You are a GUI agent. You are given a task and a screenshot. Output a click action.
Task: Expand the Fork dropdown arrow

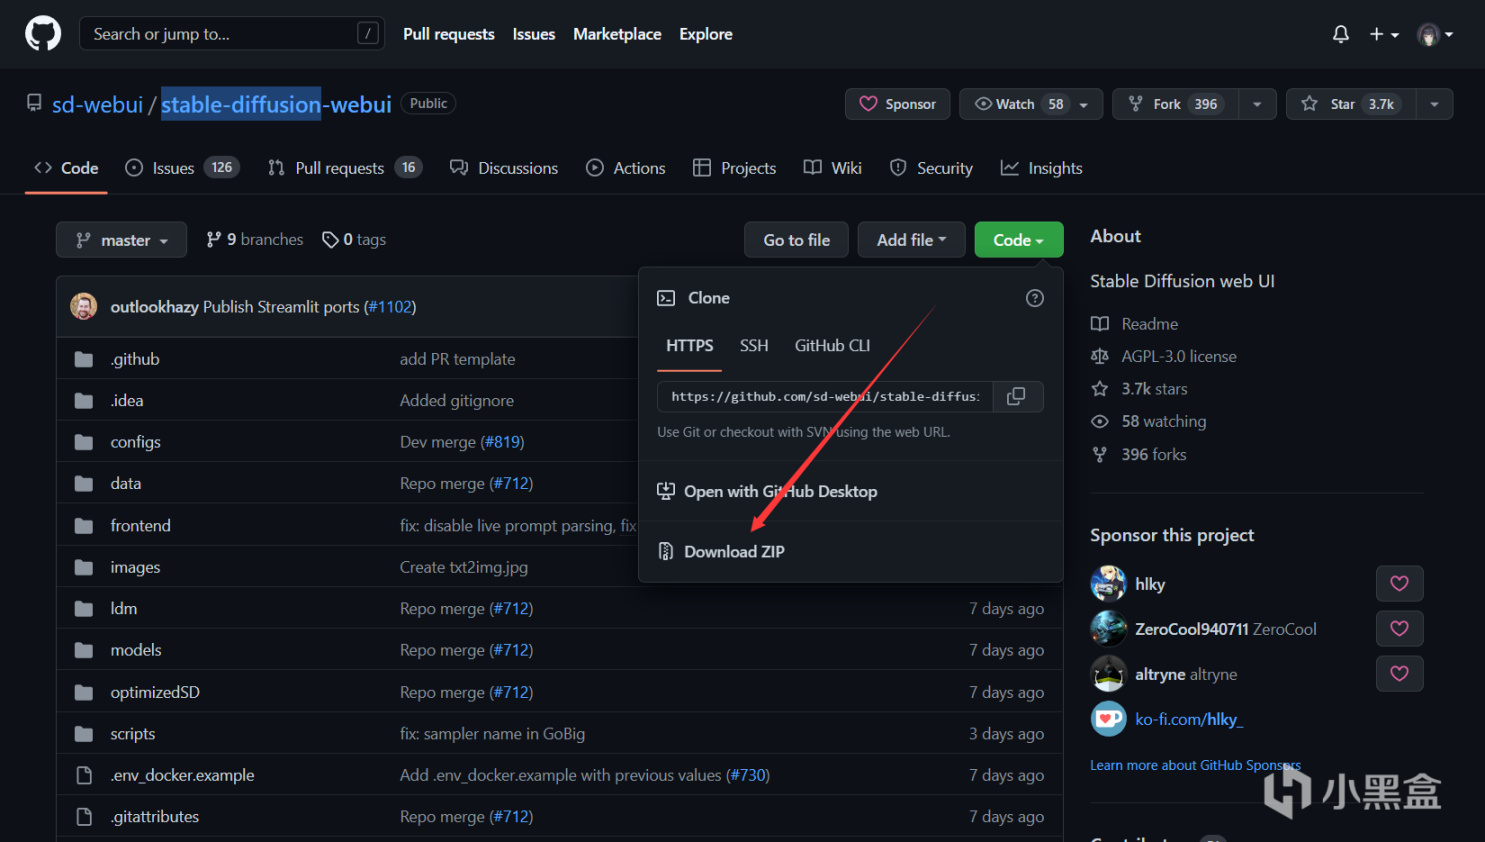(x=1257, y=104)
